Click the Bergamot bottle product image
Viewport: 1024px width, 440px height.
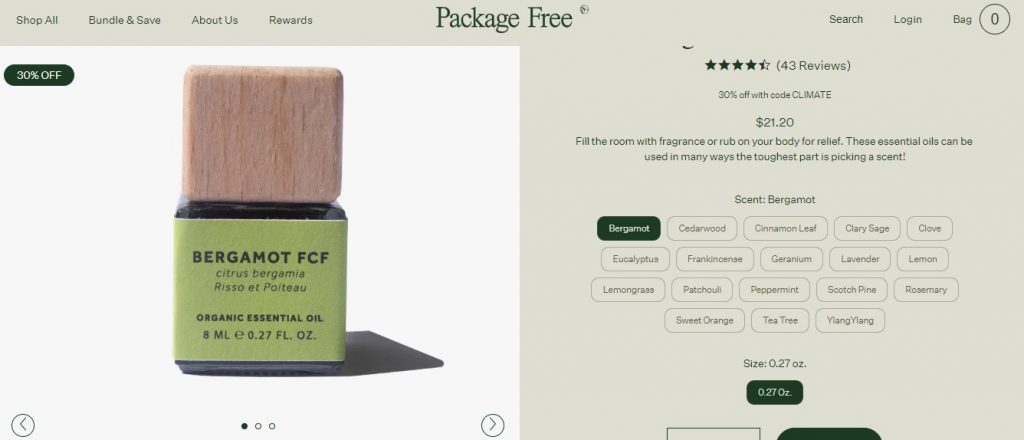tap(263, 221)
